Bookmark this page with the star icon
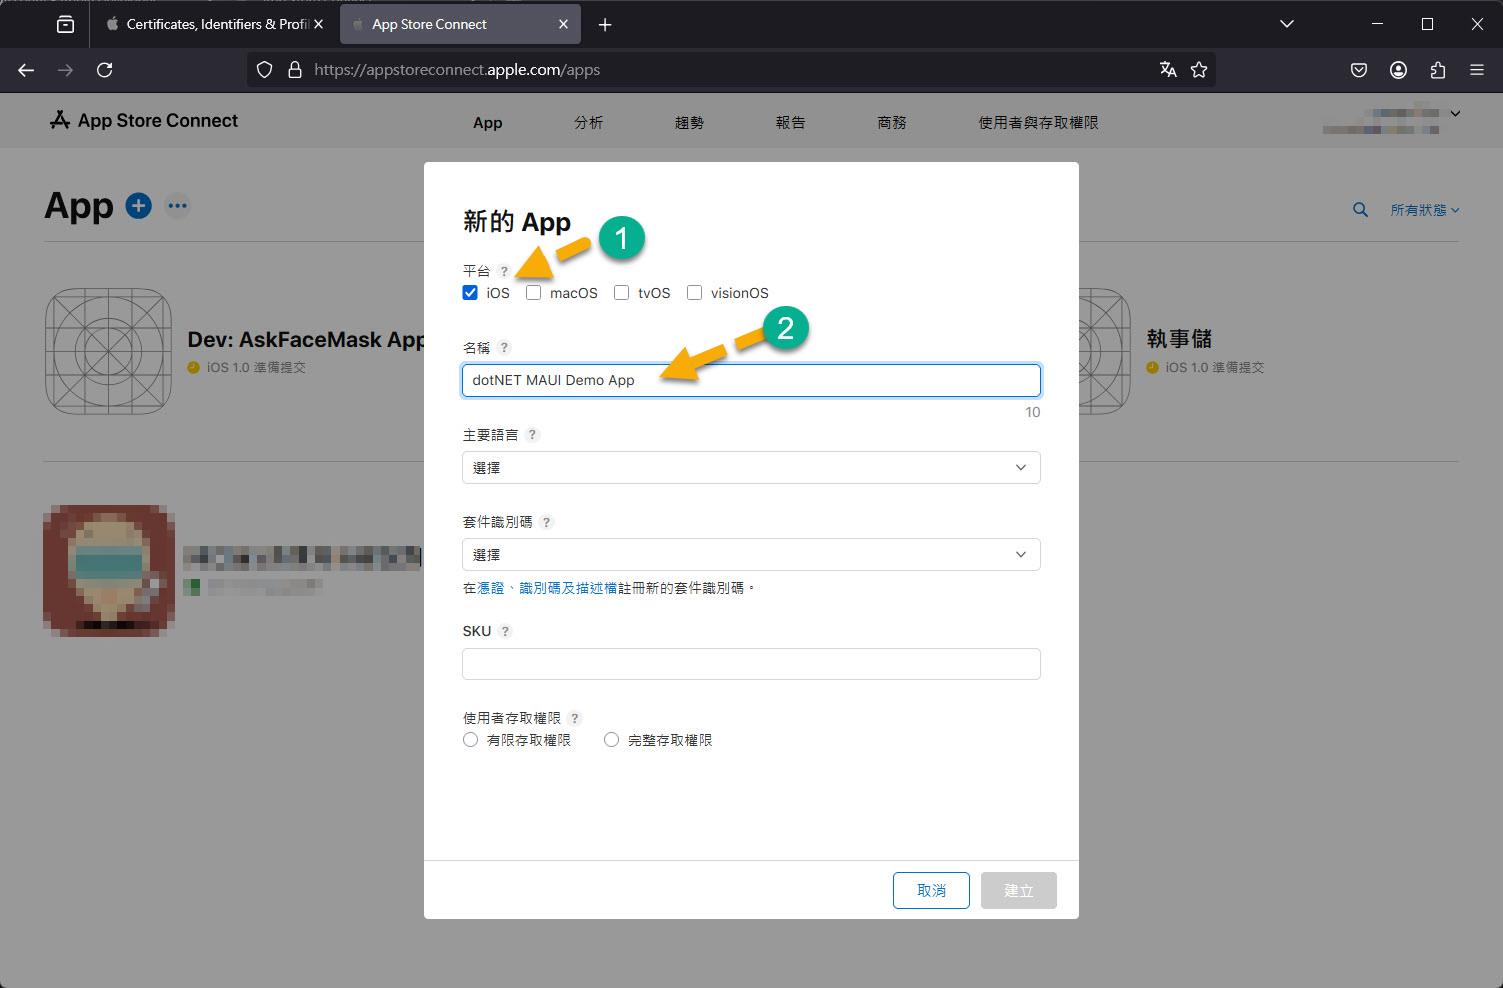The height and width of the screenshot is (988, 1503). click(1199, 70)
